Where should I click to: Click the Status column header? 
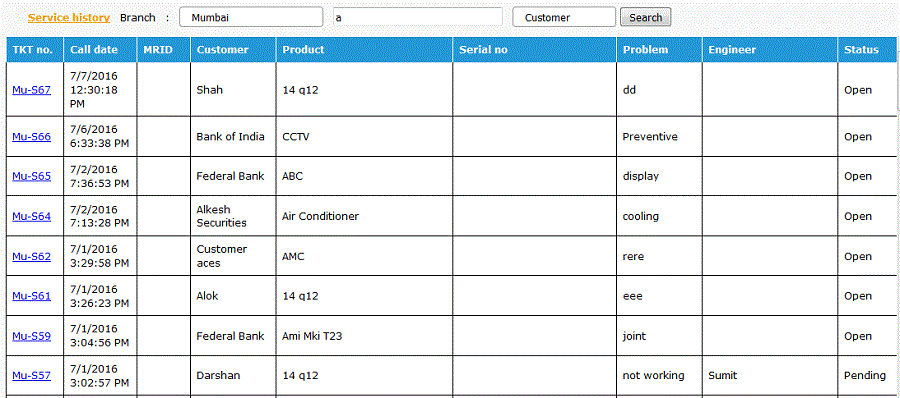[867, 49]
